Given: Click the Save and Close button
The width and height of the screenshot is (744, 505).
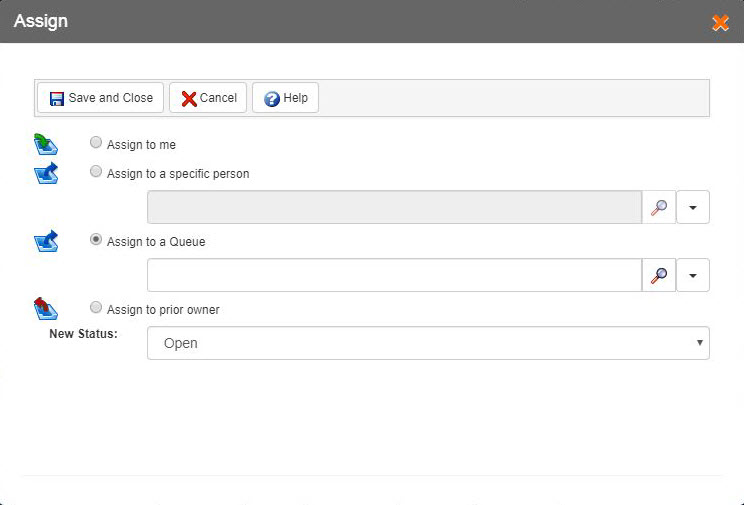Looking at the screenshot, I should 101,98.
